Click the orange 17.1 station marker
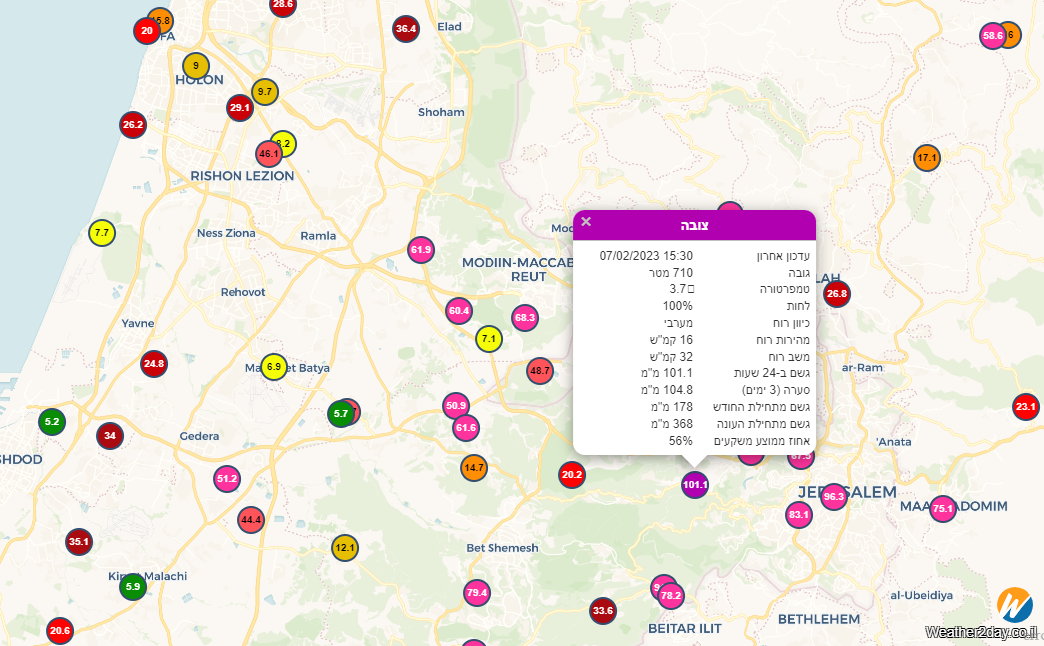The width and height of the screenshot is (1044, 646). click(x=927, y=158)
